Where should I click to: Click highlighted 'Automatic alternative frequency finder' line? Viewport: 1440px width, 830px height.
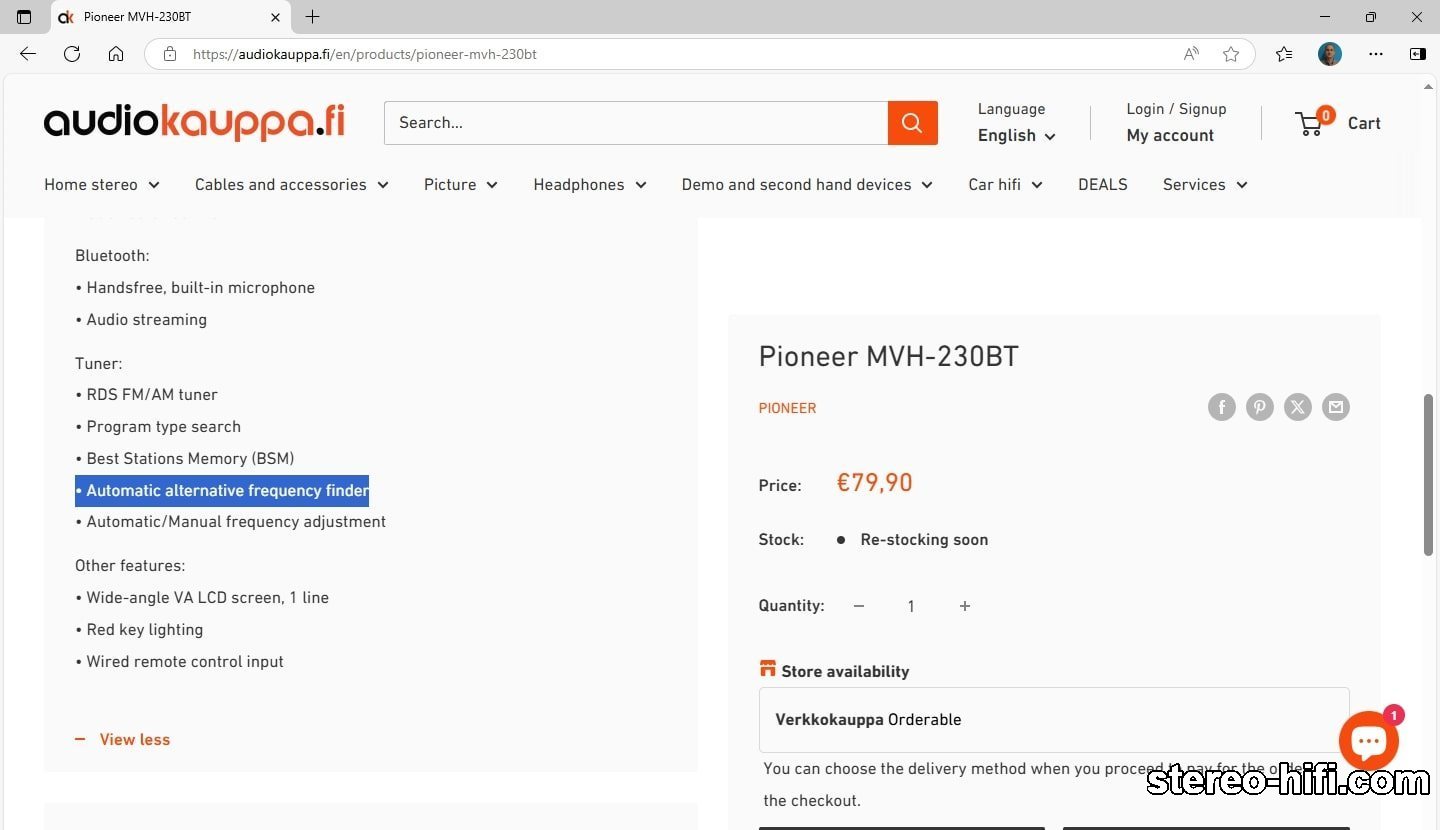(x=222, y=491)
